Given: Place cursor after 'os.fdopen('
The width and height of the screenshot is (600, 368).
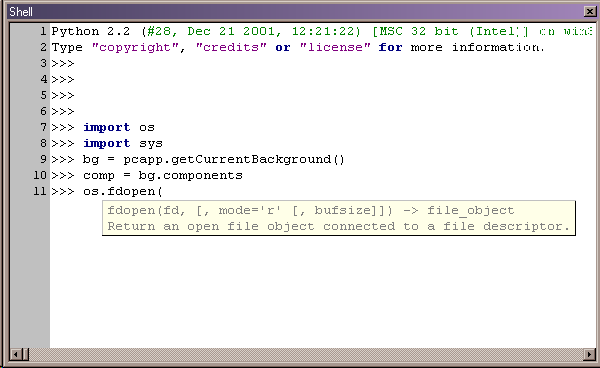Looking at the screenshot, I should click(x=163, y=192).
